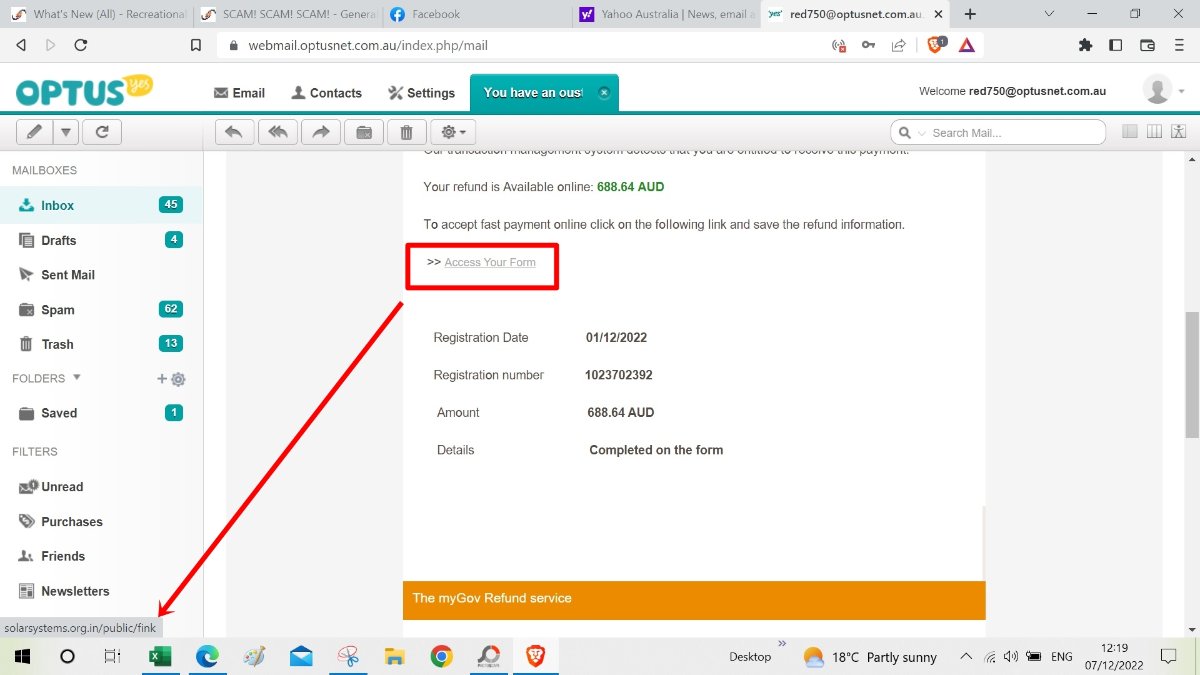Launch Excel from the taskbar
1200x675 pixels.
click(x=160, y=657)
